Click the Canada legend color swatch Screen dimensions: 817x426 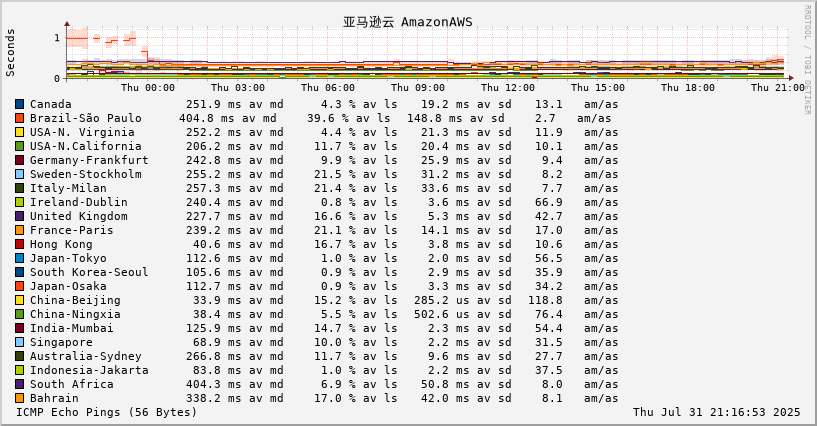coord(19,104)
